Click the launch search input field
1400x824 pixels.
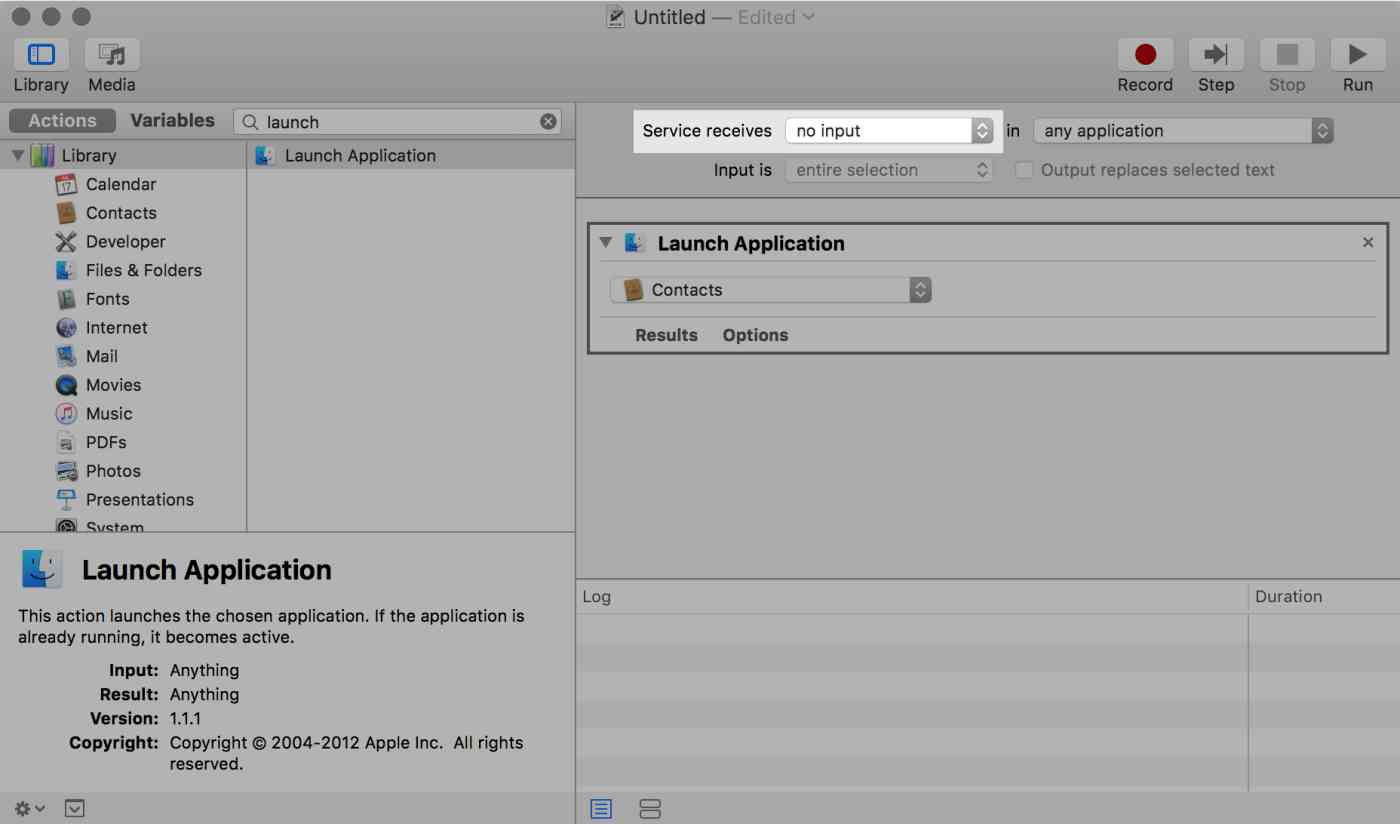tap(397, 122)
